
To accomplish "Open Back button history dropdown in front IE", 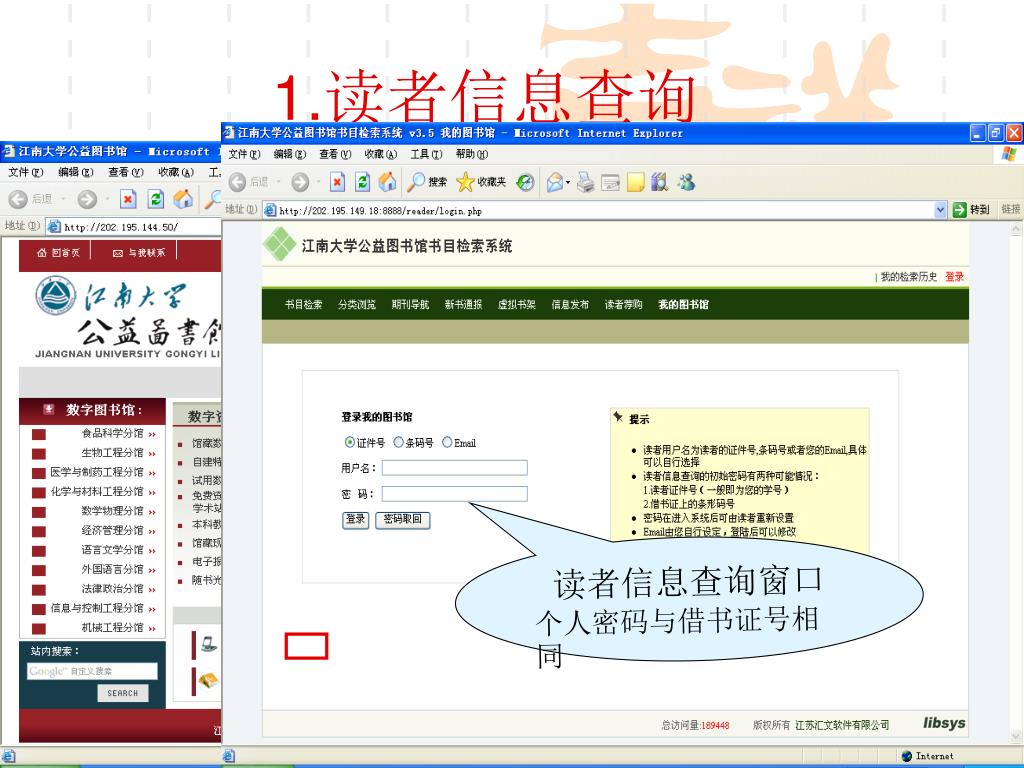I will [x=279, y=182].
